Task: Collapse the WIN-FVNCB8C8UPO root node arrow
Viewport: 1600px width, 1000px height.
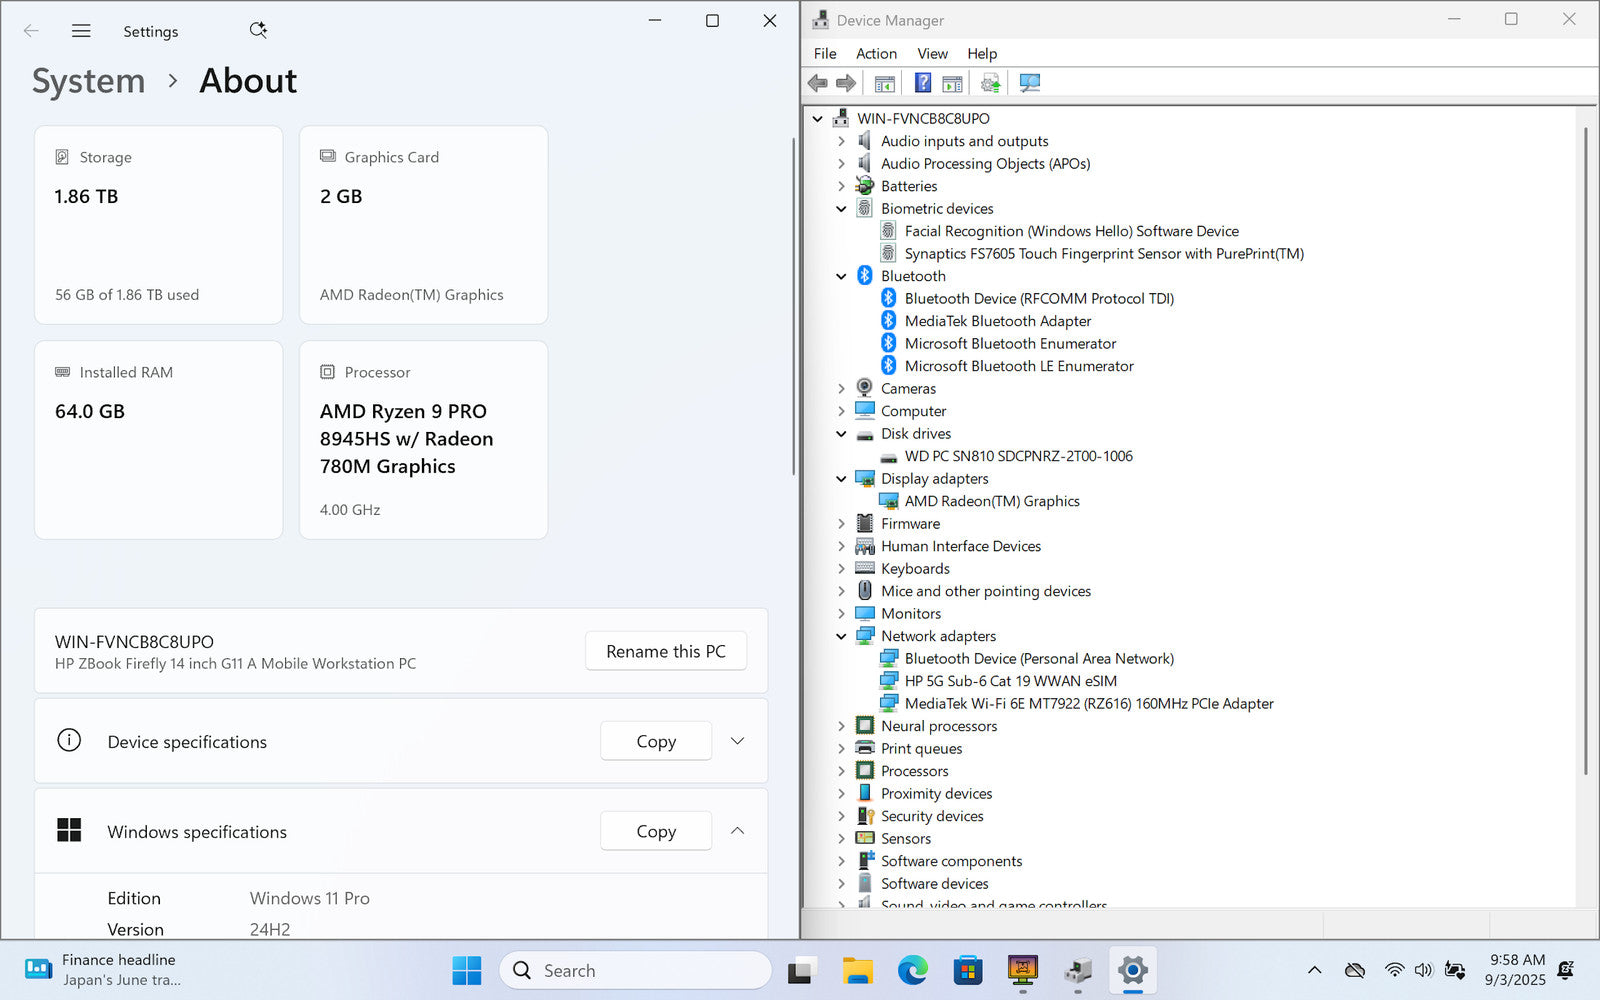Action: coord(818,118)
